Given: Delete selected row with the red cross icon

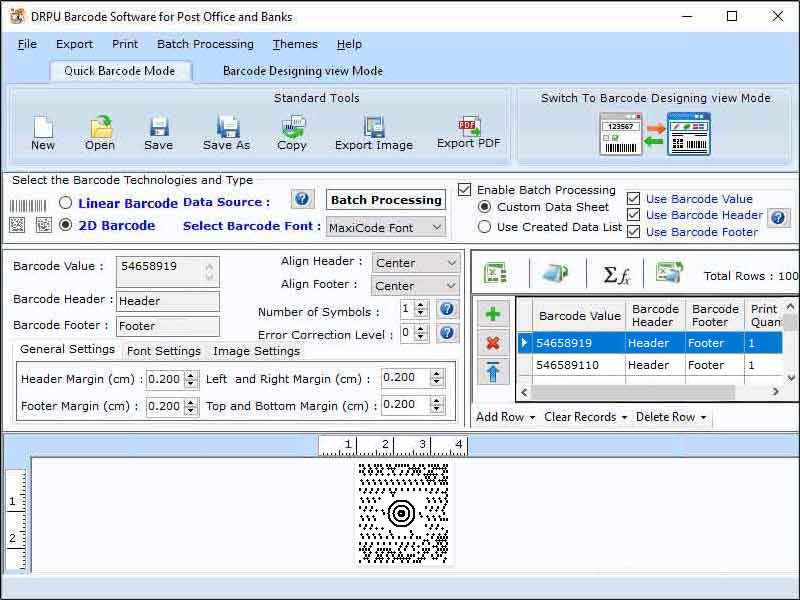Looking at the screenshot, I should coord(492,343).
